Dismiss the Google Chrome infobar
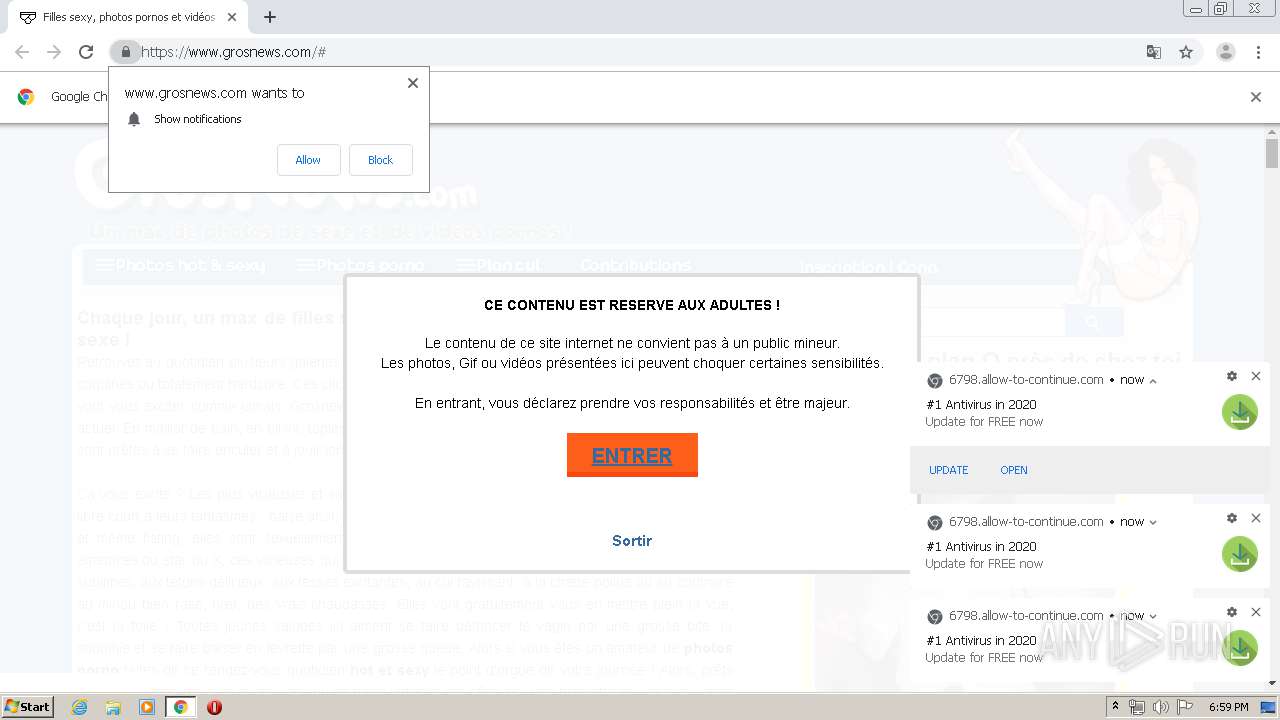 (1256, 97)
